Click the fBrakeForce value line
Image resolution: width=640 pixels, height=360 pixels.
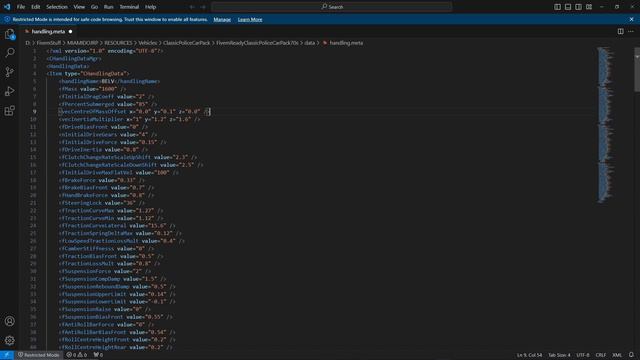click(x=102, y=180)
